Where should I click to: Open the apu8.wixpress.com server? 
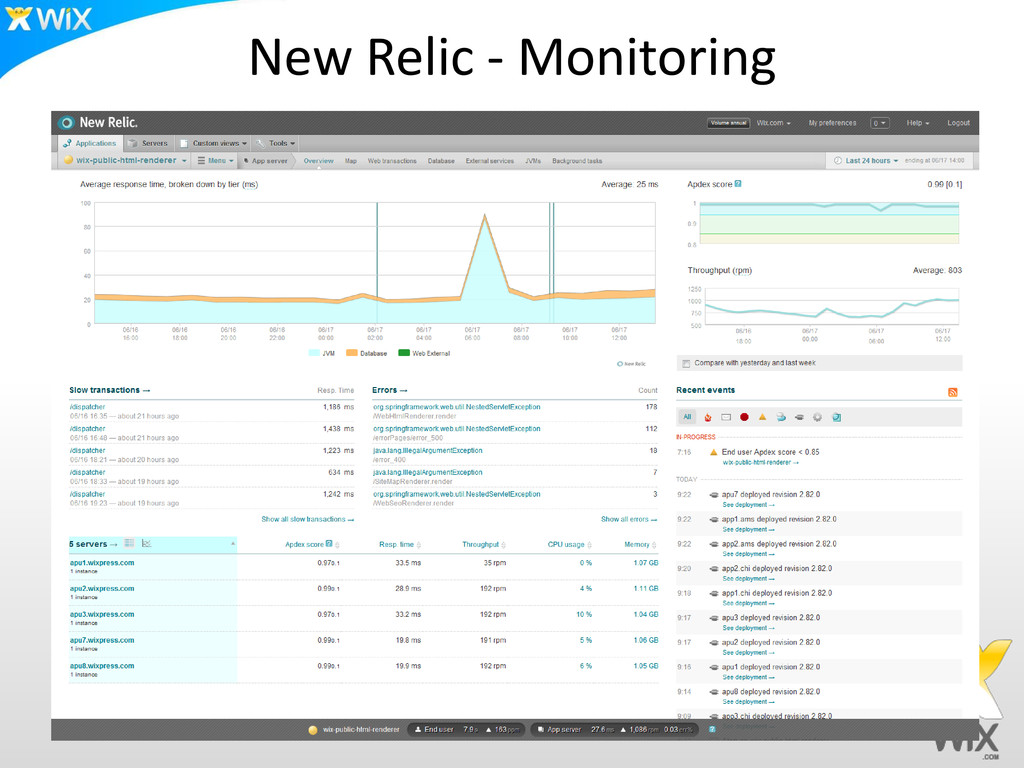point(102,666)
